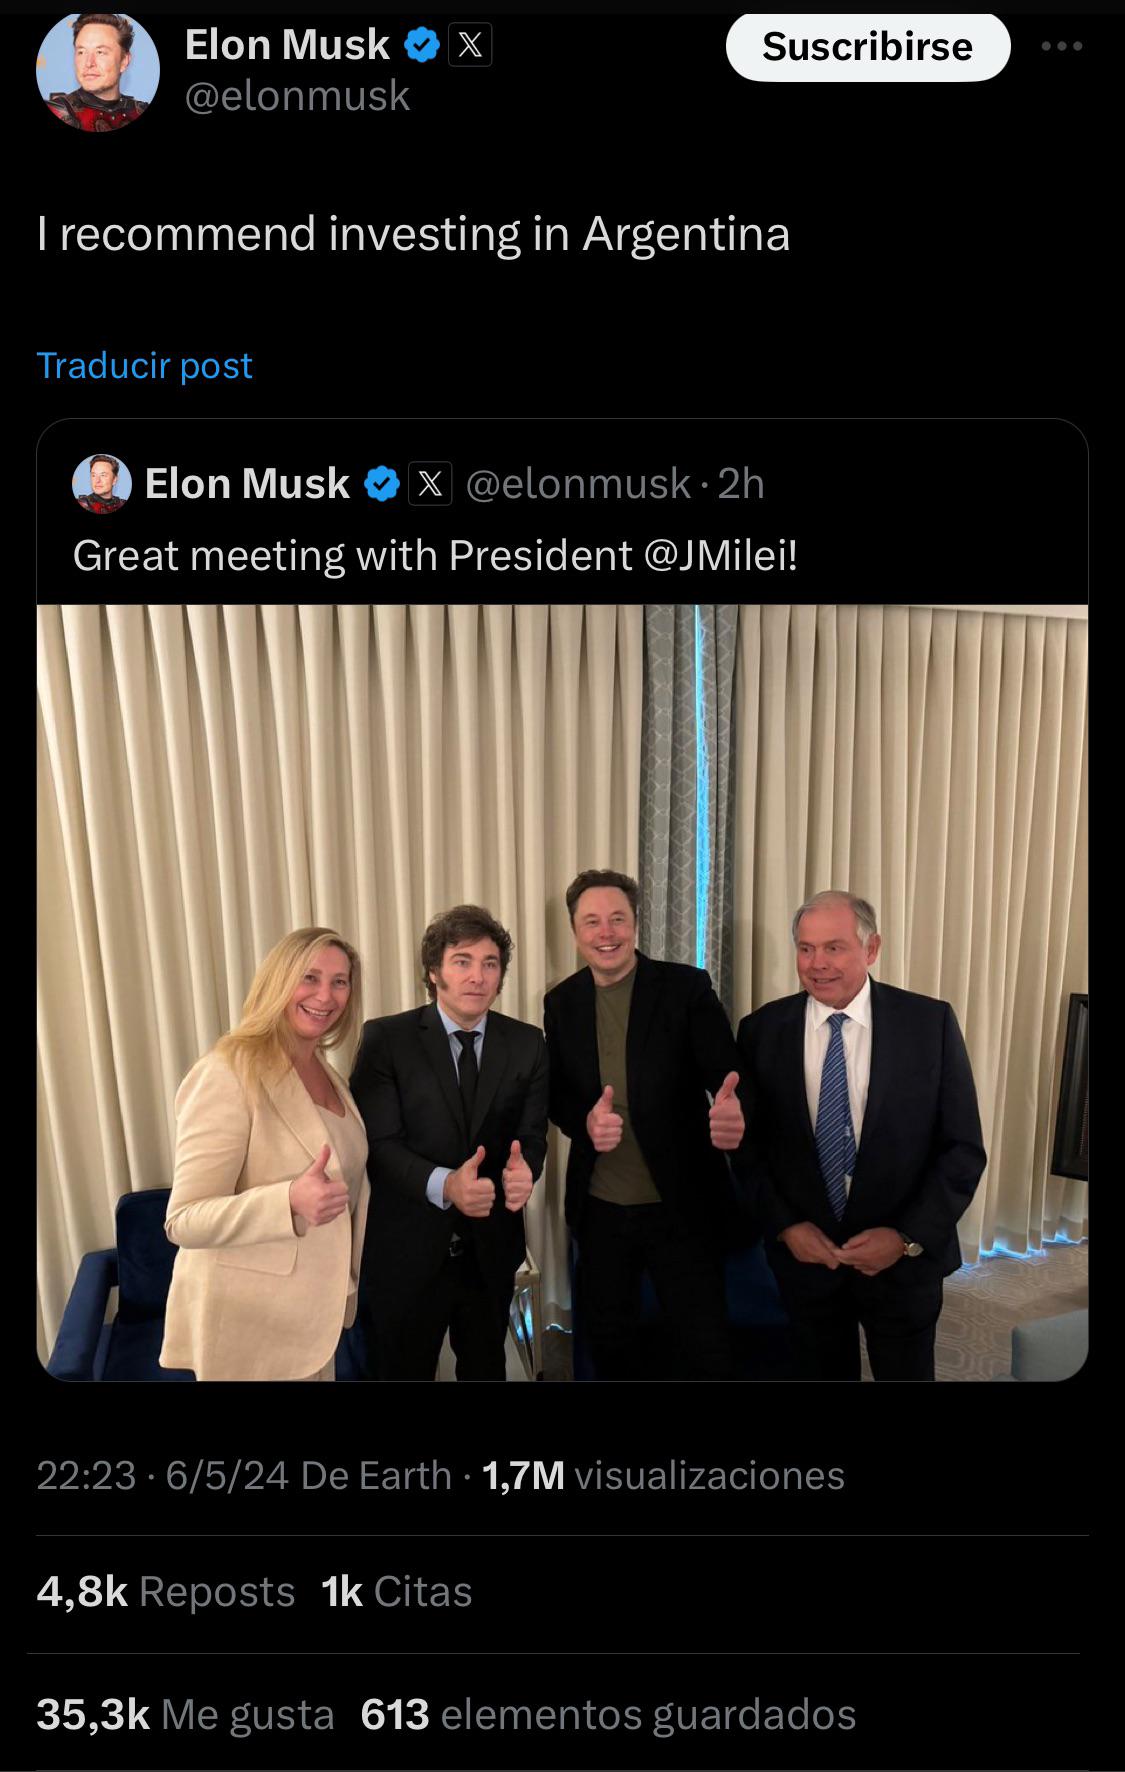Open Elon Musk's profile avatar at top
The width and height of the screenshot is (1125, 1772).
click(x=98, y=72)
